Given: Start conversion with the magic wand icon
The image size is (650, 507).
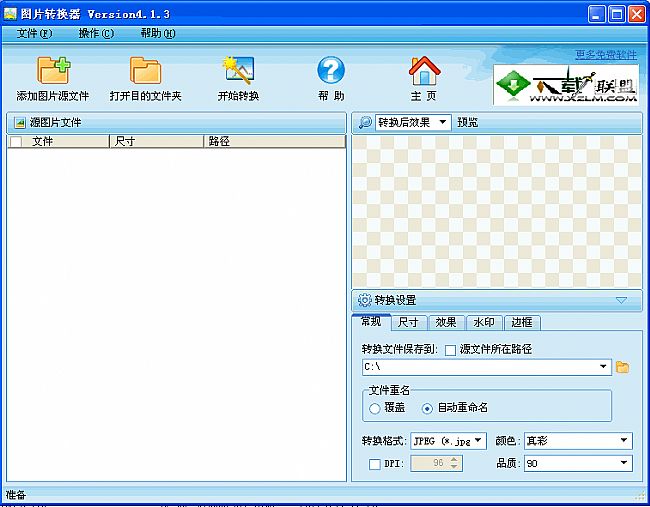Looking at the screenshot, I should pos(238,70).
